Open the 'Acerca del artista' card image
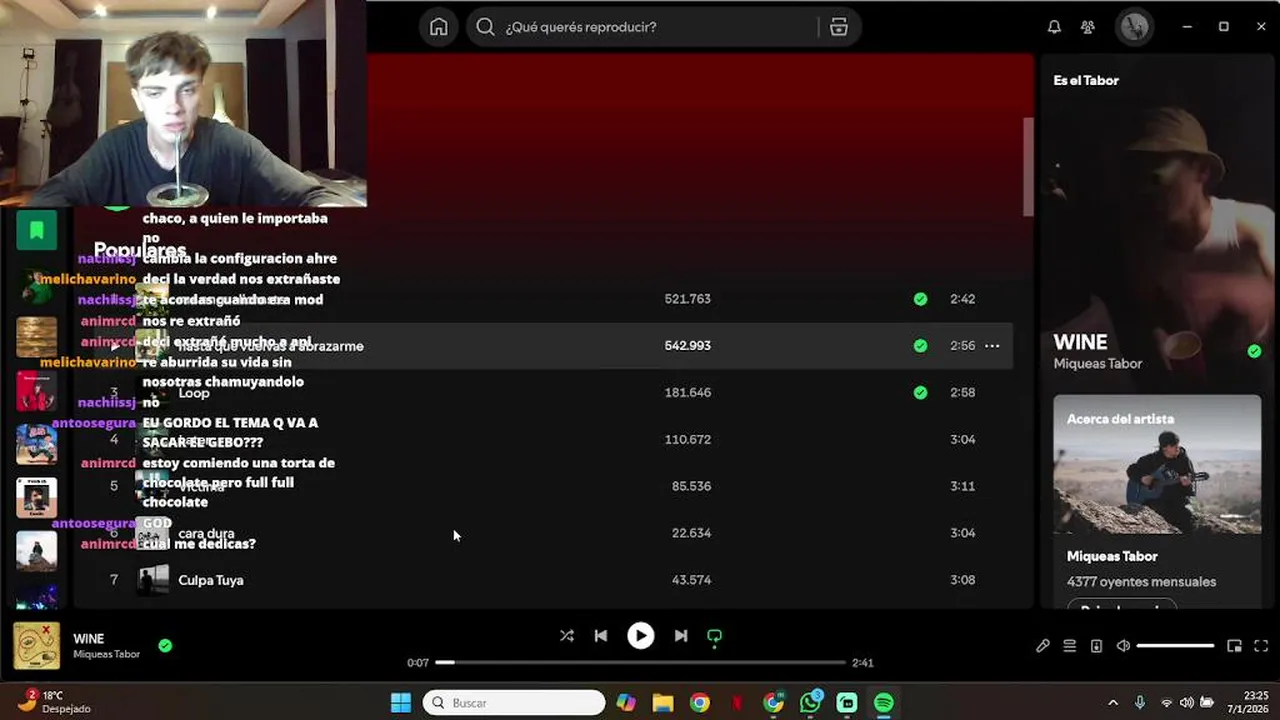 pyautogui.click(x=1157, y=465)
